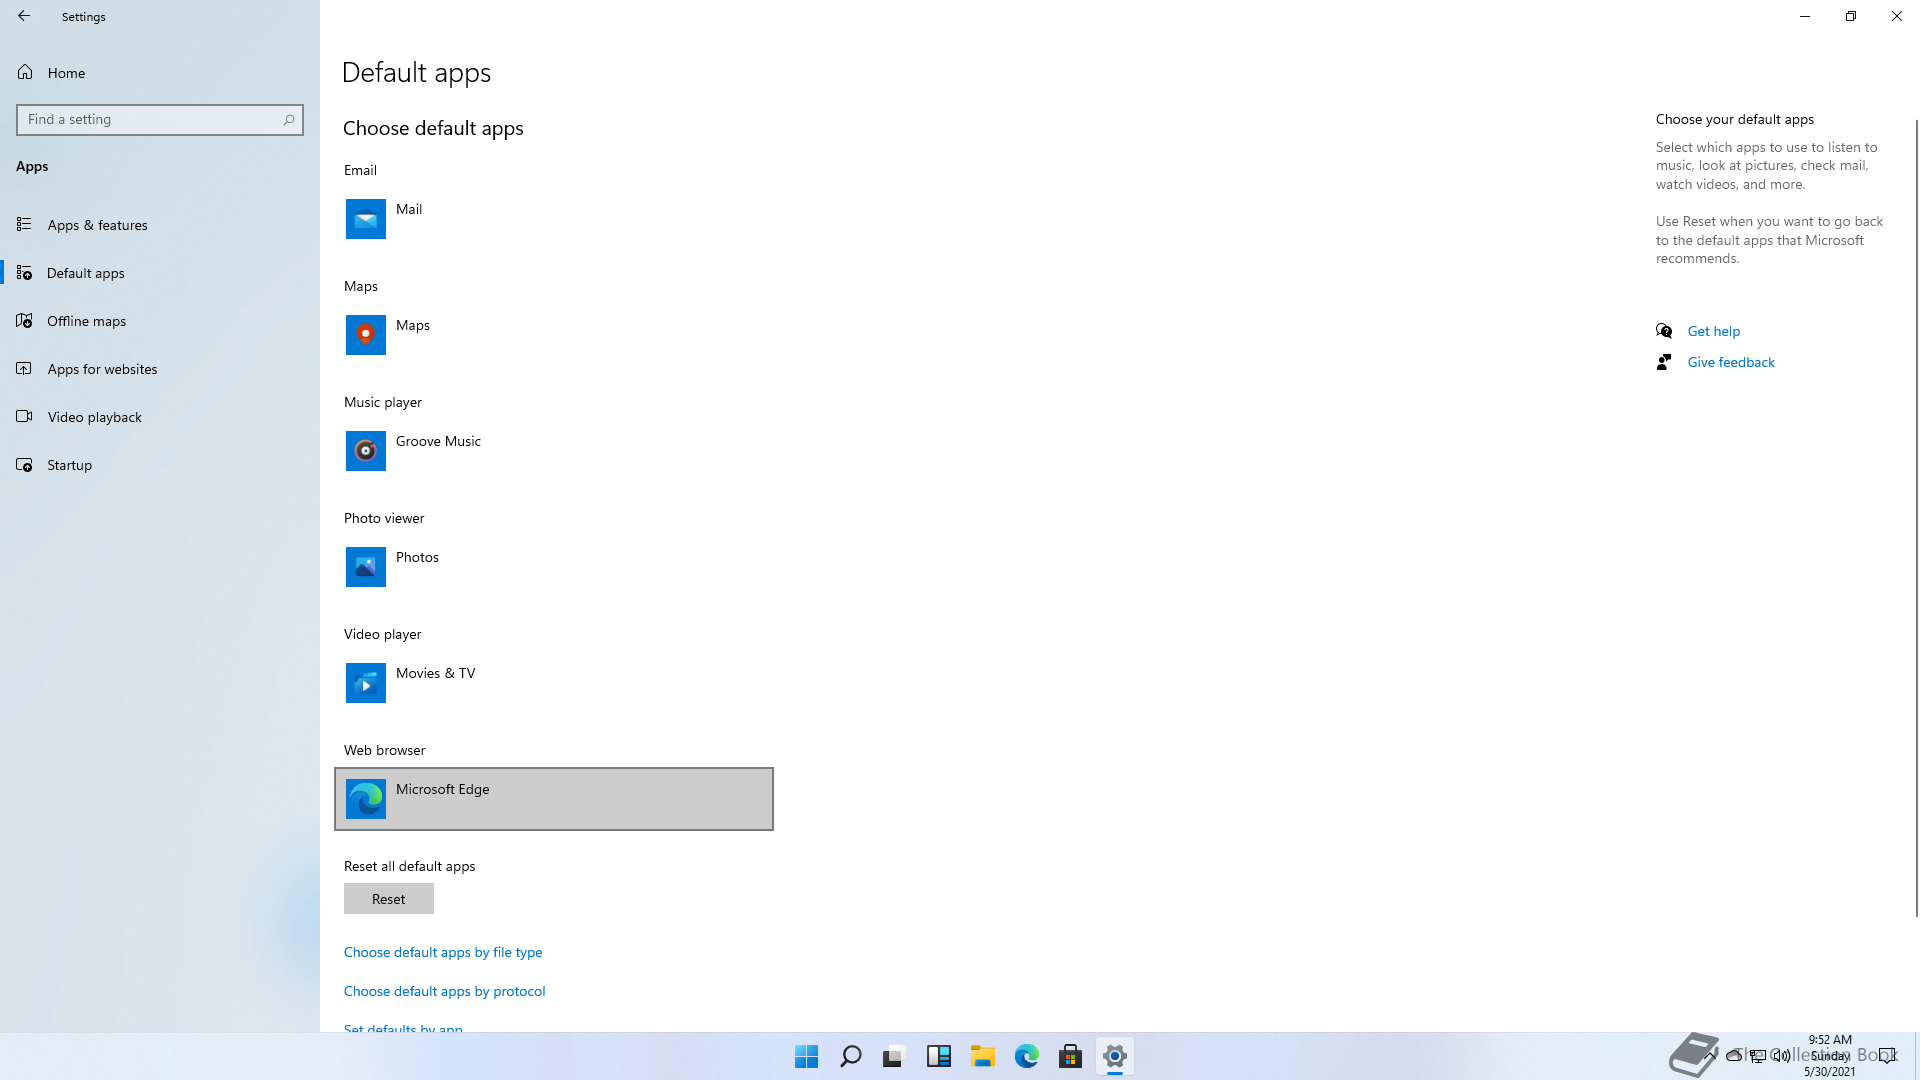Open File Explorer from taskbar
This screenshot has height=1080, width=1920.
[983, 1056]
